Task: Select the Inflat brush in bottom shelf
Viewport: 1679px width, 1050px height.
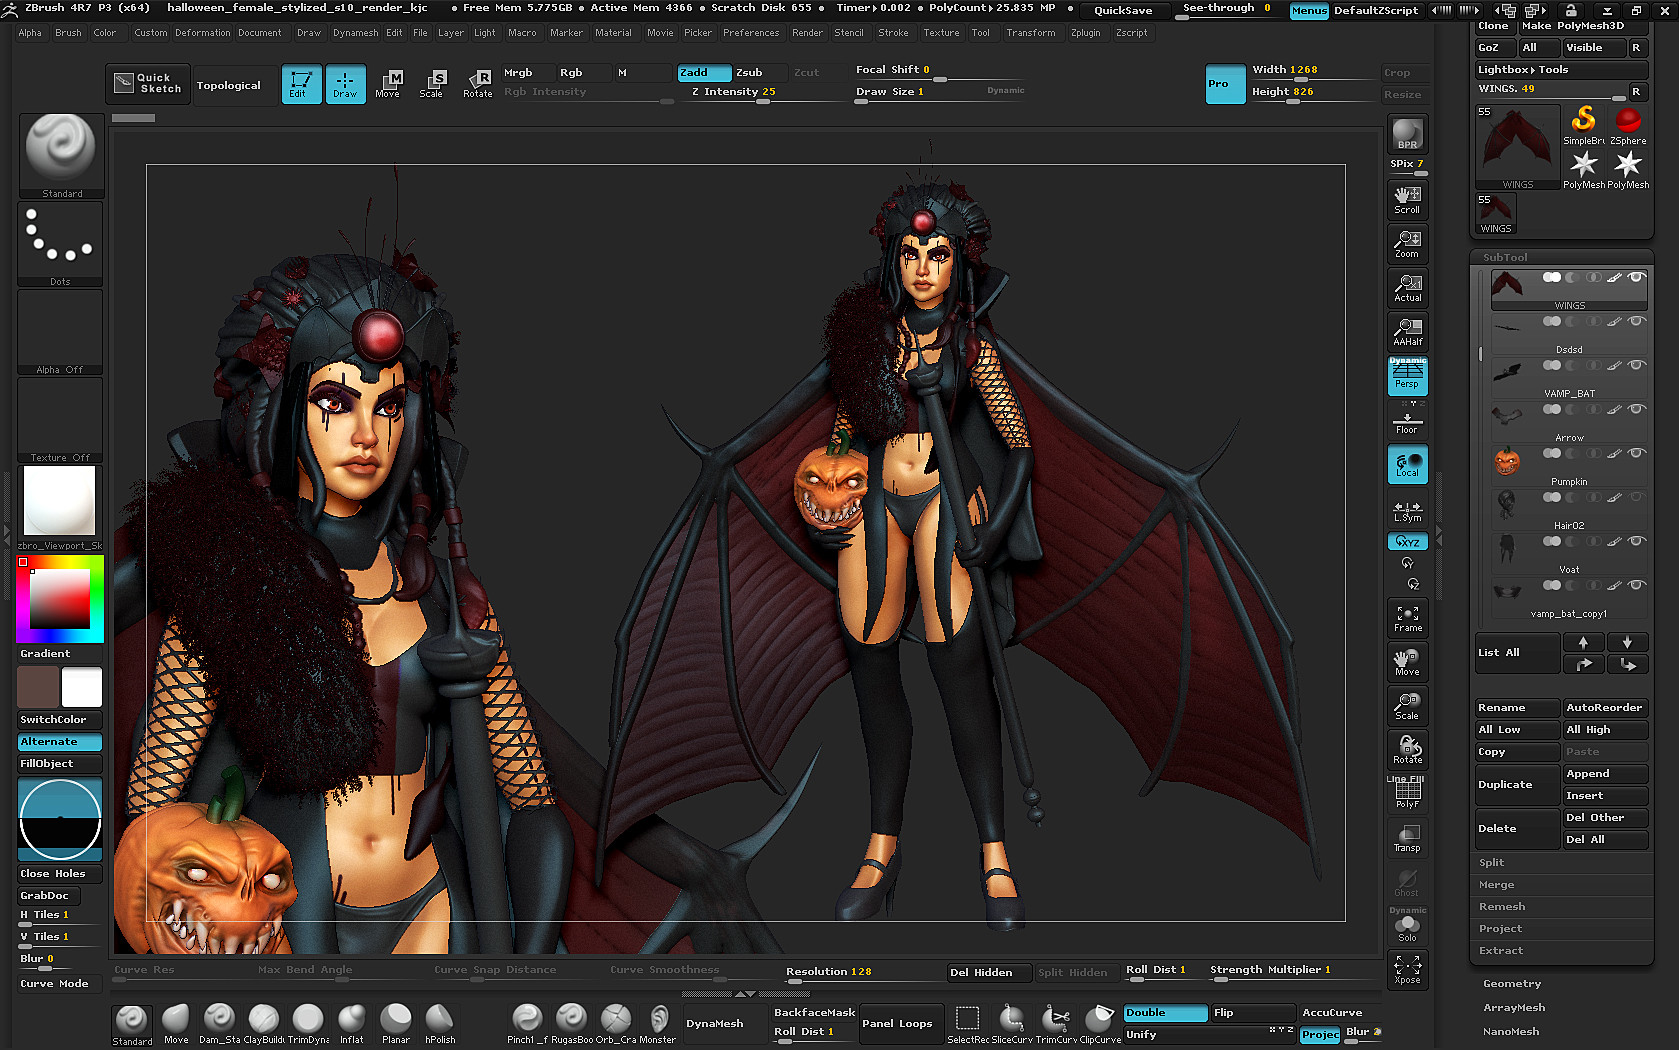Action: pos(351,1024)
